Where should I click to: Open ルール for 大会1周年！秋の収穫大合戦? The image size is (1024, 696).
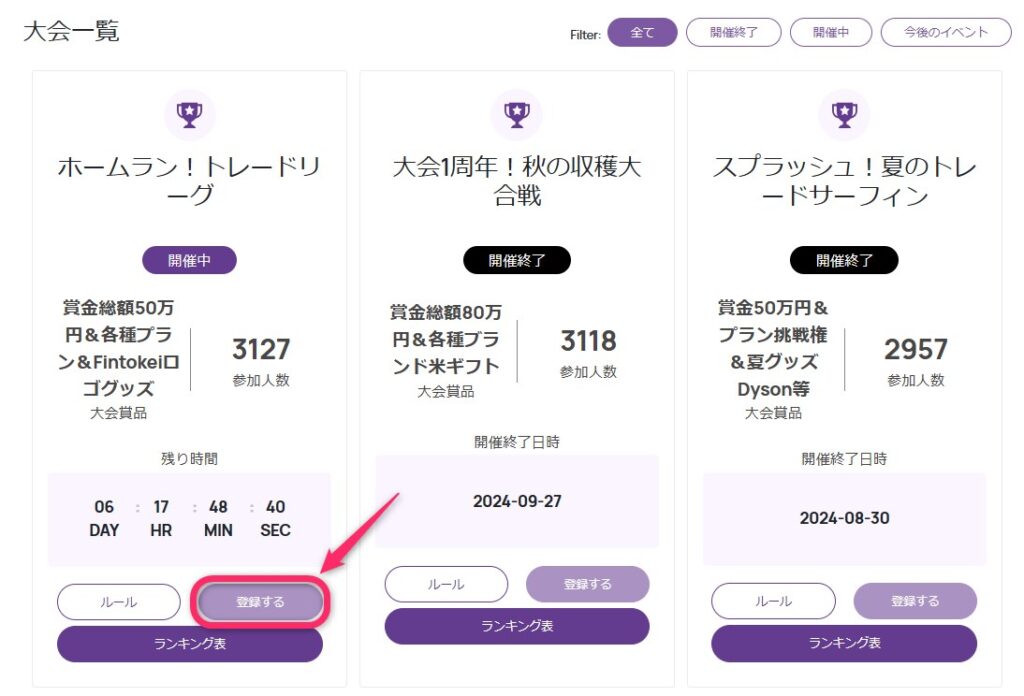pyautogui.click(x=446, y=584)
